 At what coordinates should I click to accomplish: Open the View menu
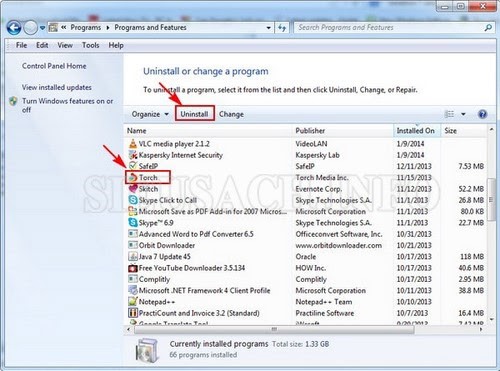pos(65,45)
